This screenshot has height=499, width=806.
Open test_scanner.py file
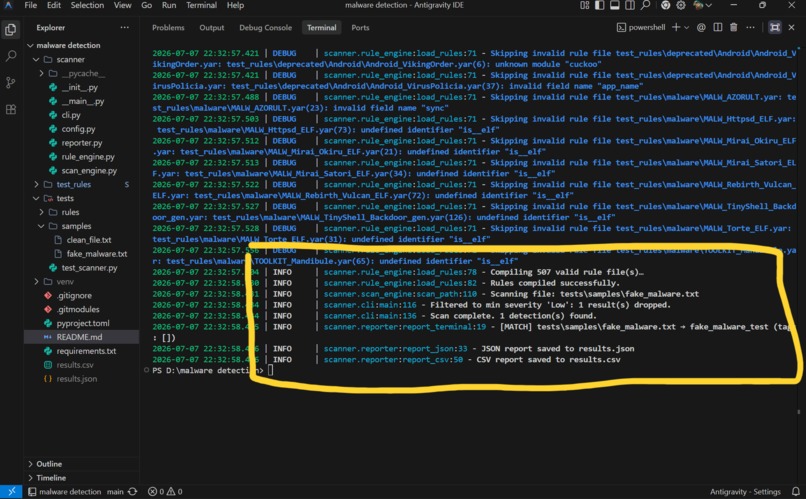(x=89, y=268)
